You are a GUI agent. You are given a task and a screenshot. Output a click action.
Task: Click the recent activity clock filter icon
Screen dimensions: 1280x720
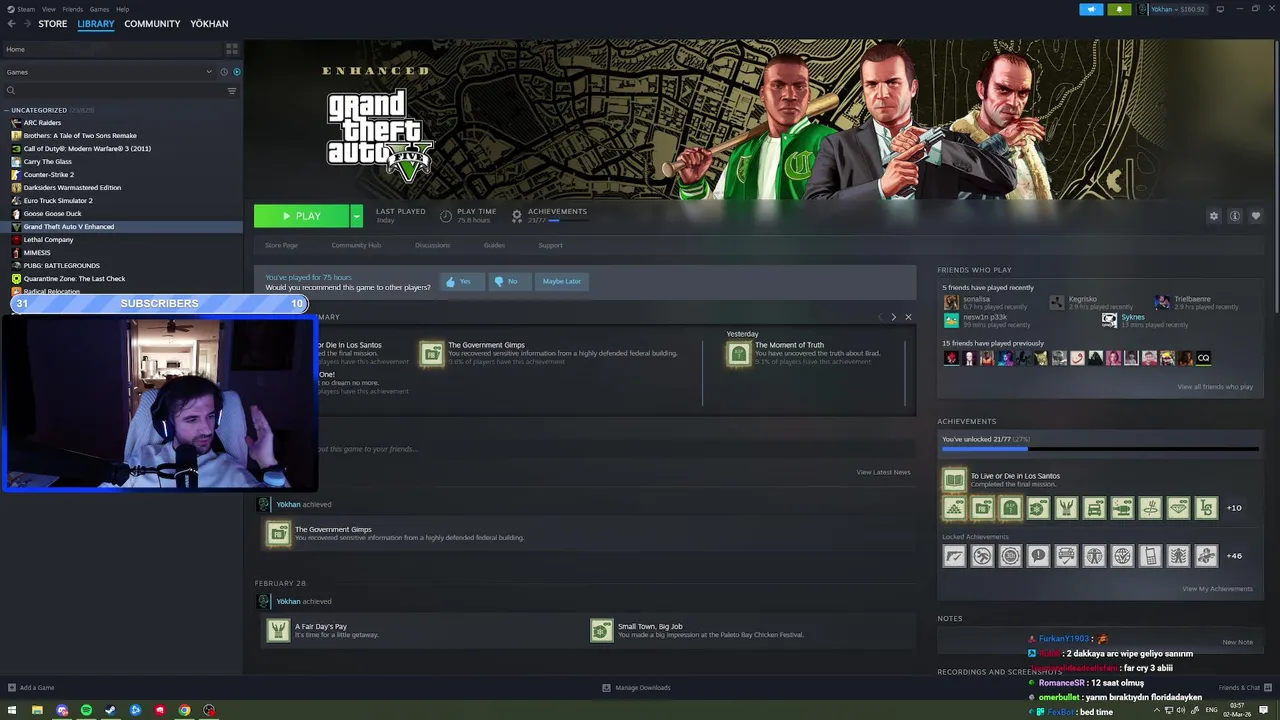(224, 72)
